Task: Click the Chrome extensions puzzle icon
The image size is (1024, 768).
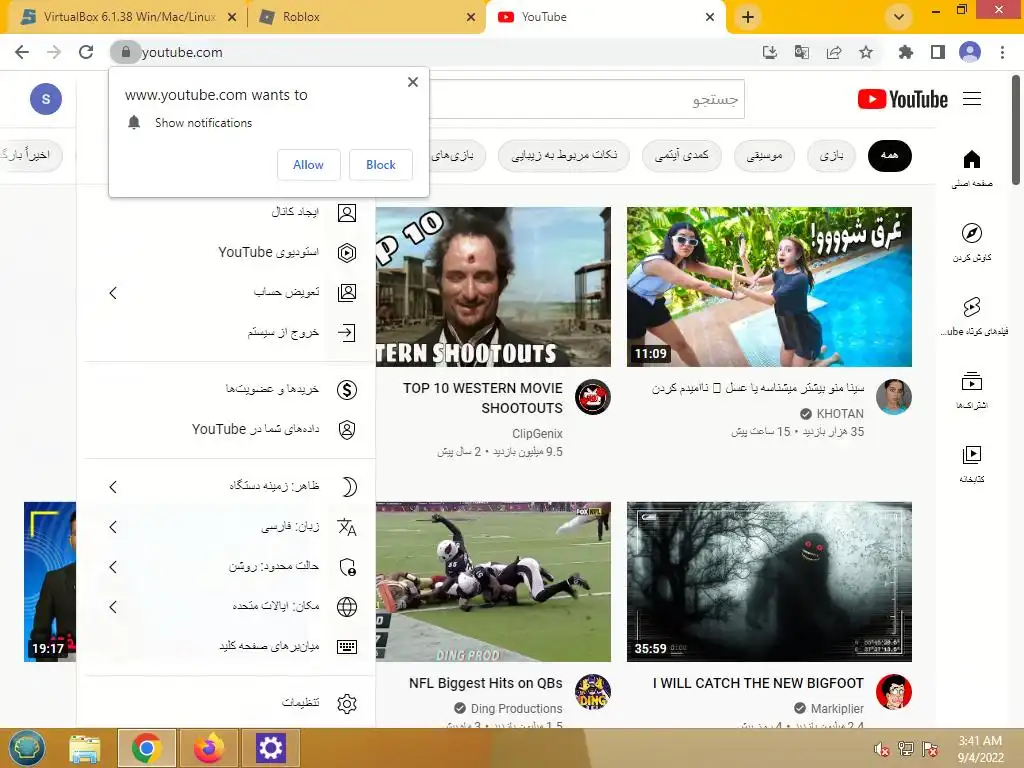Action: (905, 52)
